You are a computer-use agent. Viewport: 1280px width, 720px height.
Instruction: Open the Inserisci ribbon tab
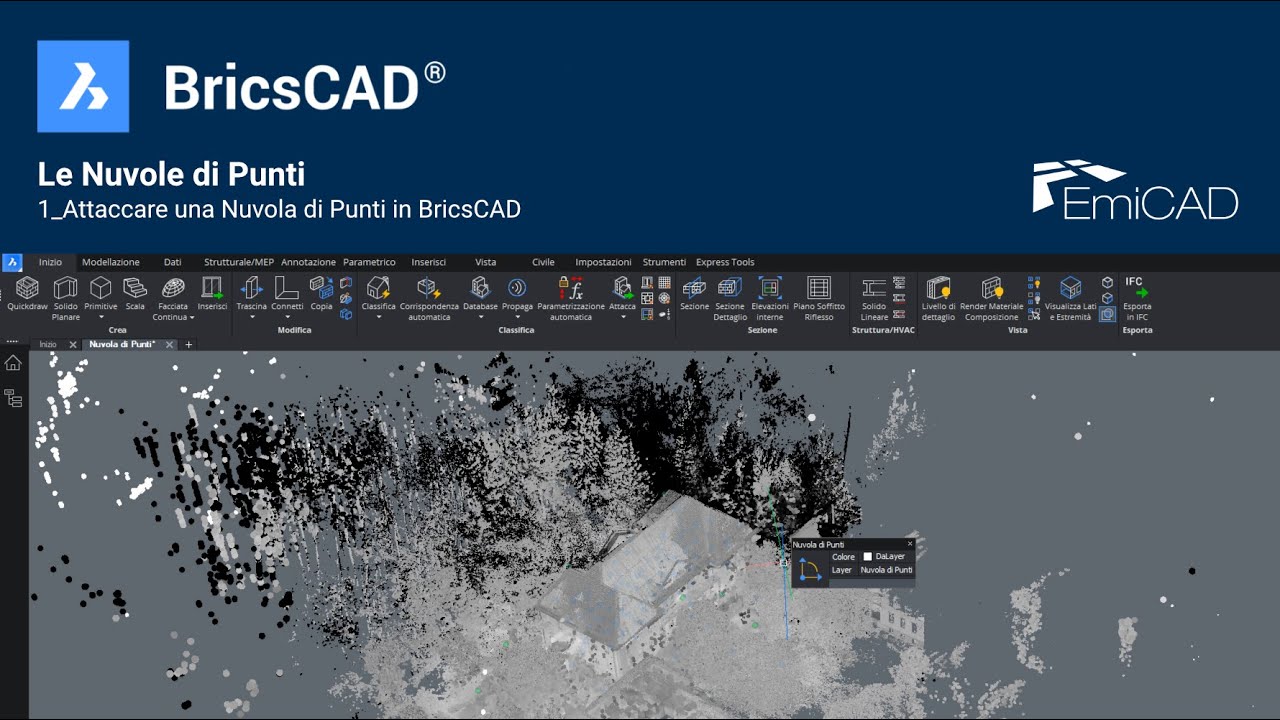429,262
